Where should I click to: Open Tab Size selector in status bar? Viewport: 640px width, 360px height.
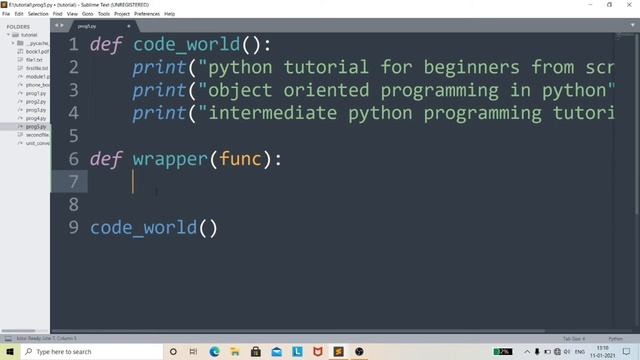click(x=574, y=339)
